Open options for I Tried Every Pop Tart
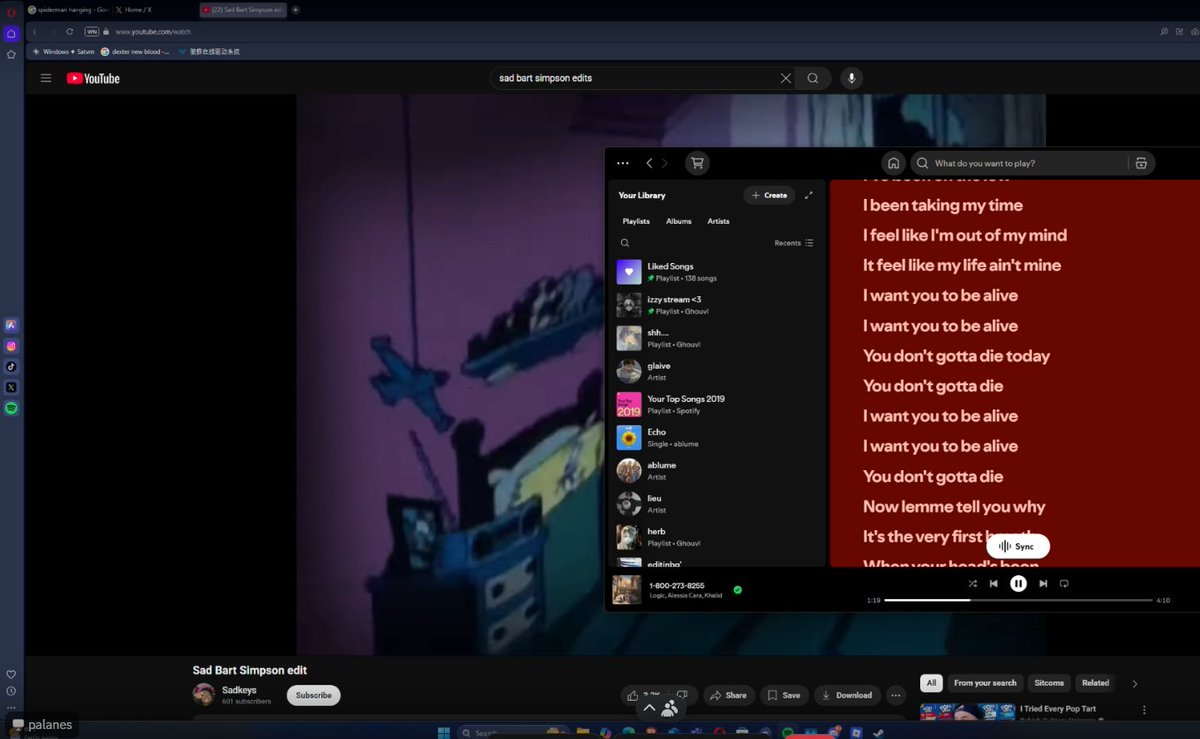 pyautogui.click(x=1144, y=710)
